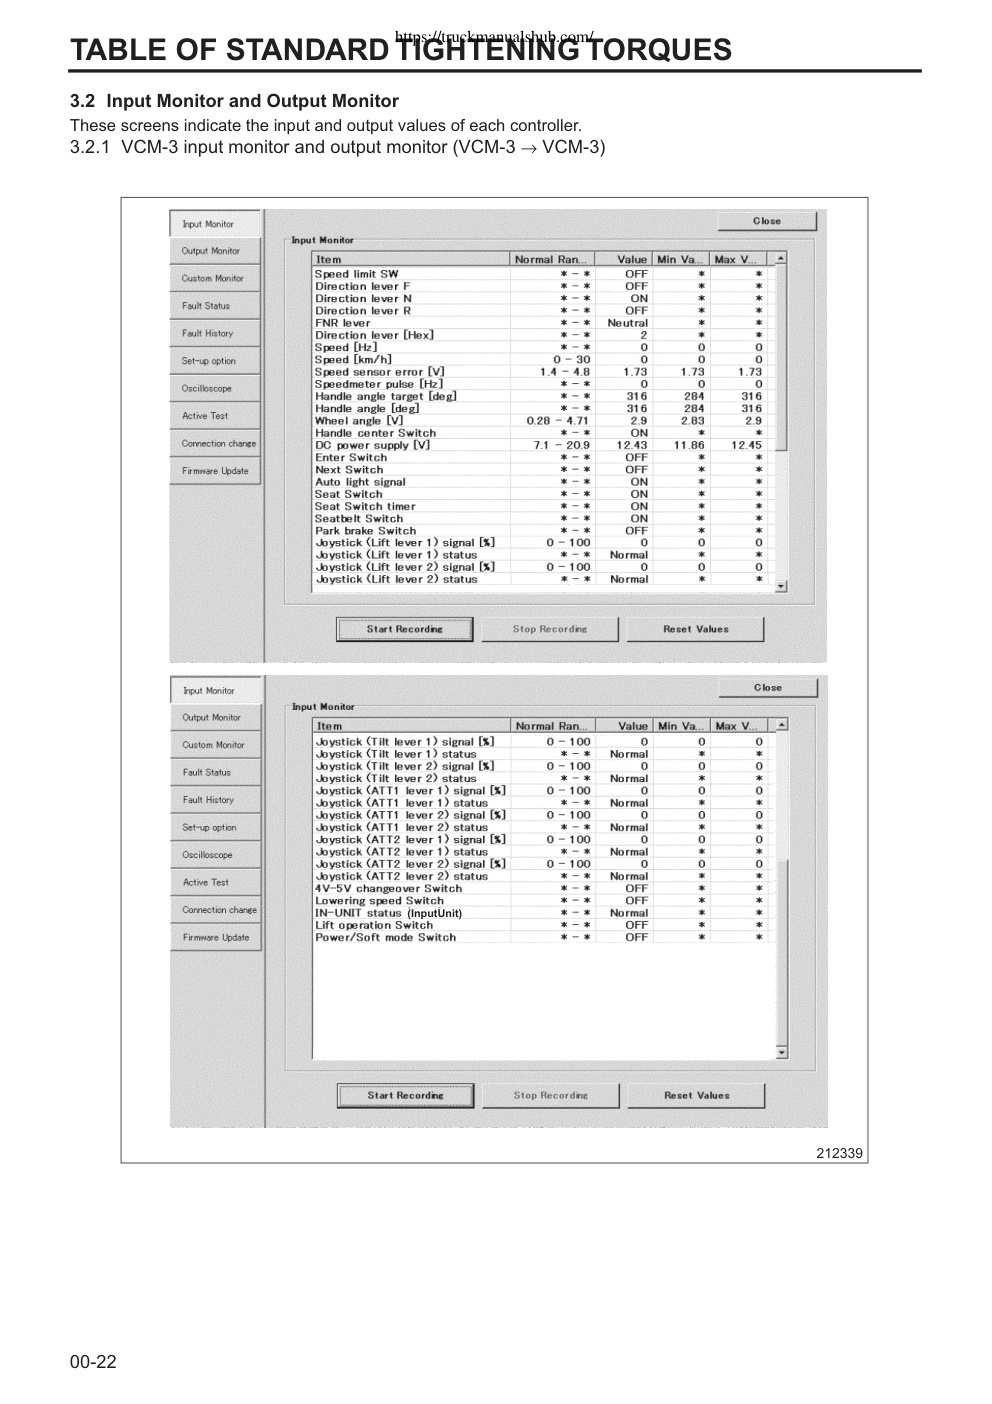
Task: Select 'Joystick (Lift lever 1) signal [%]' row
Action: (543, 543)
